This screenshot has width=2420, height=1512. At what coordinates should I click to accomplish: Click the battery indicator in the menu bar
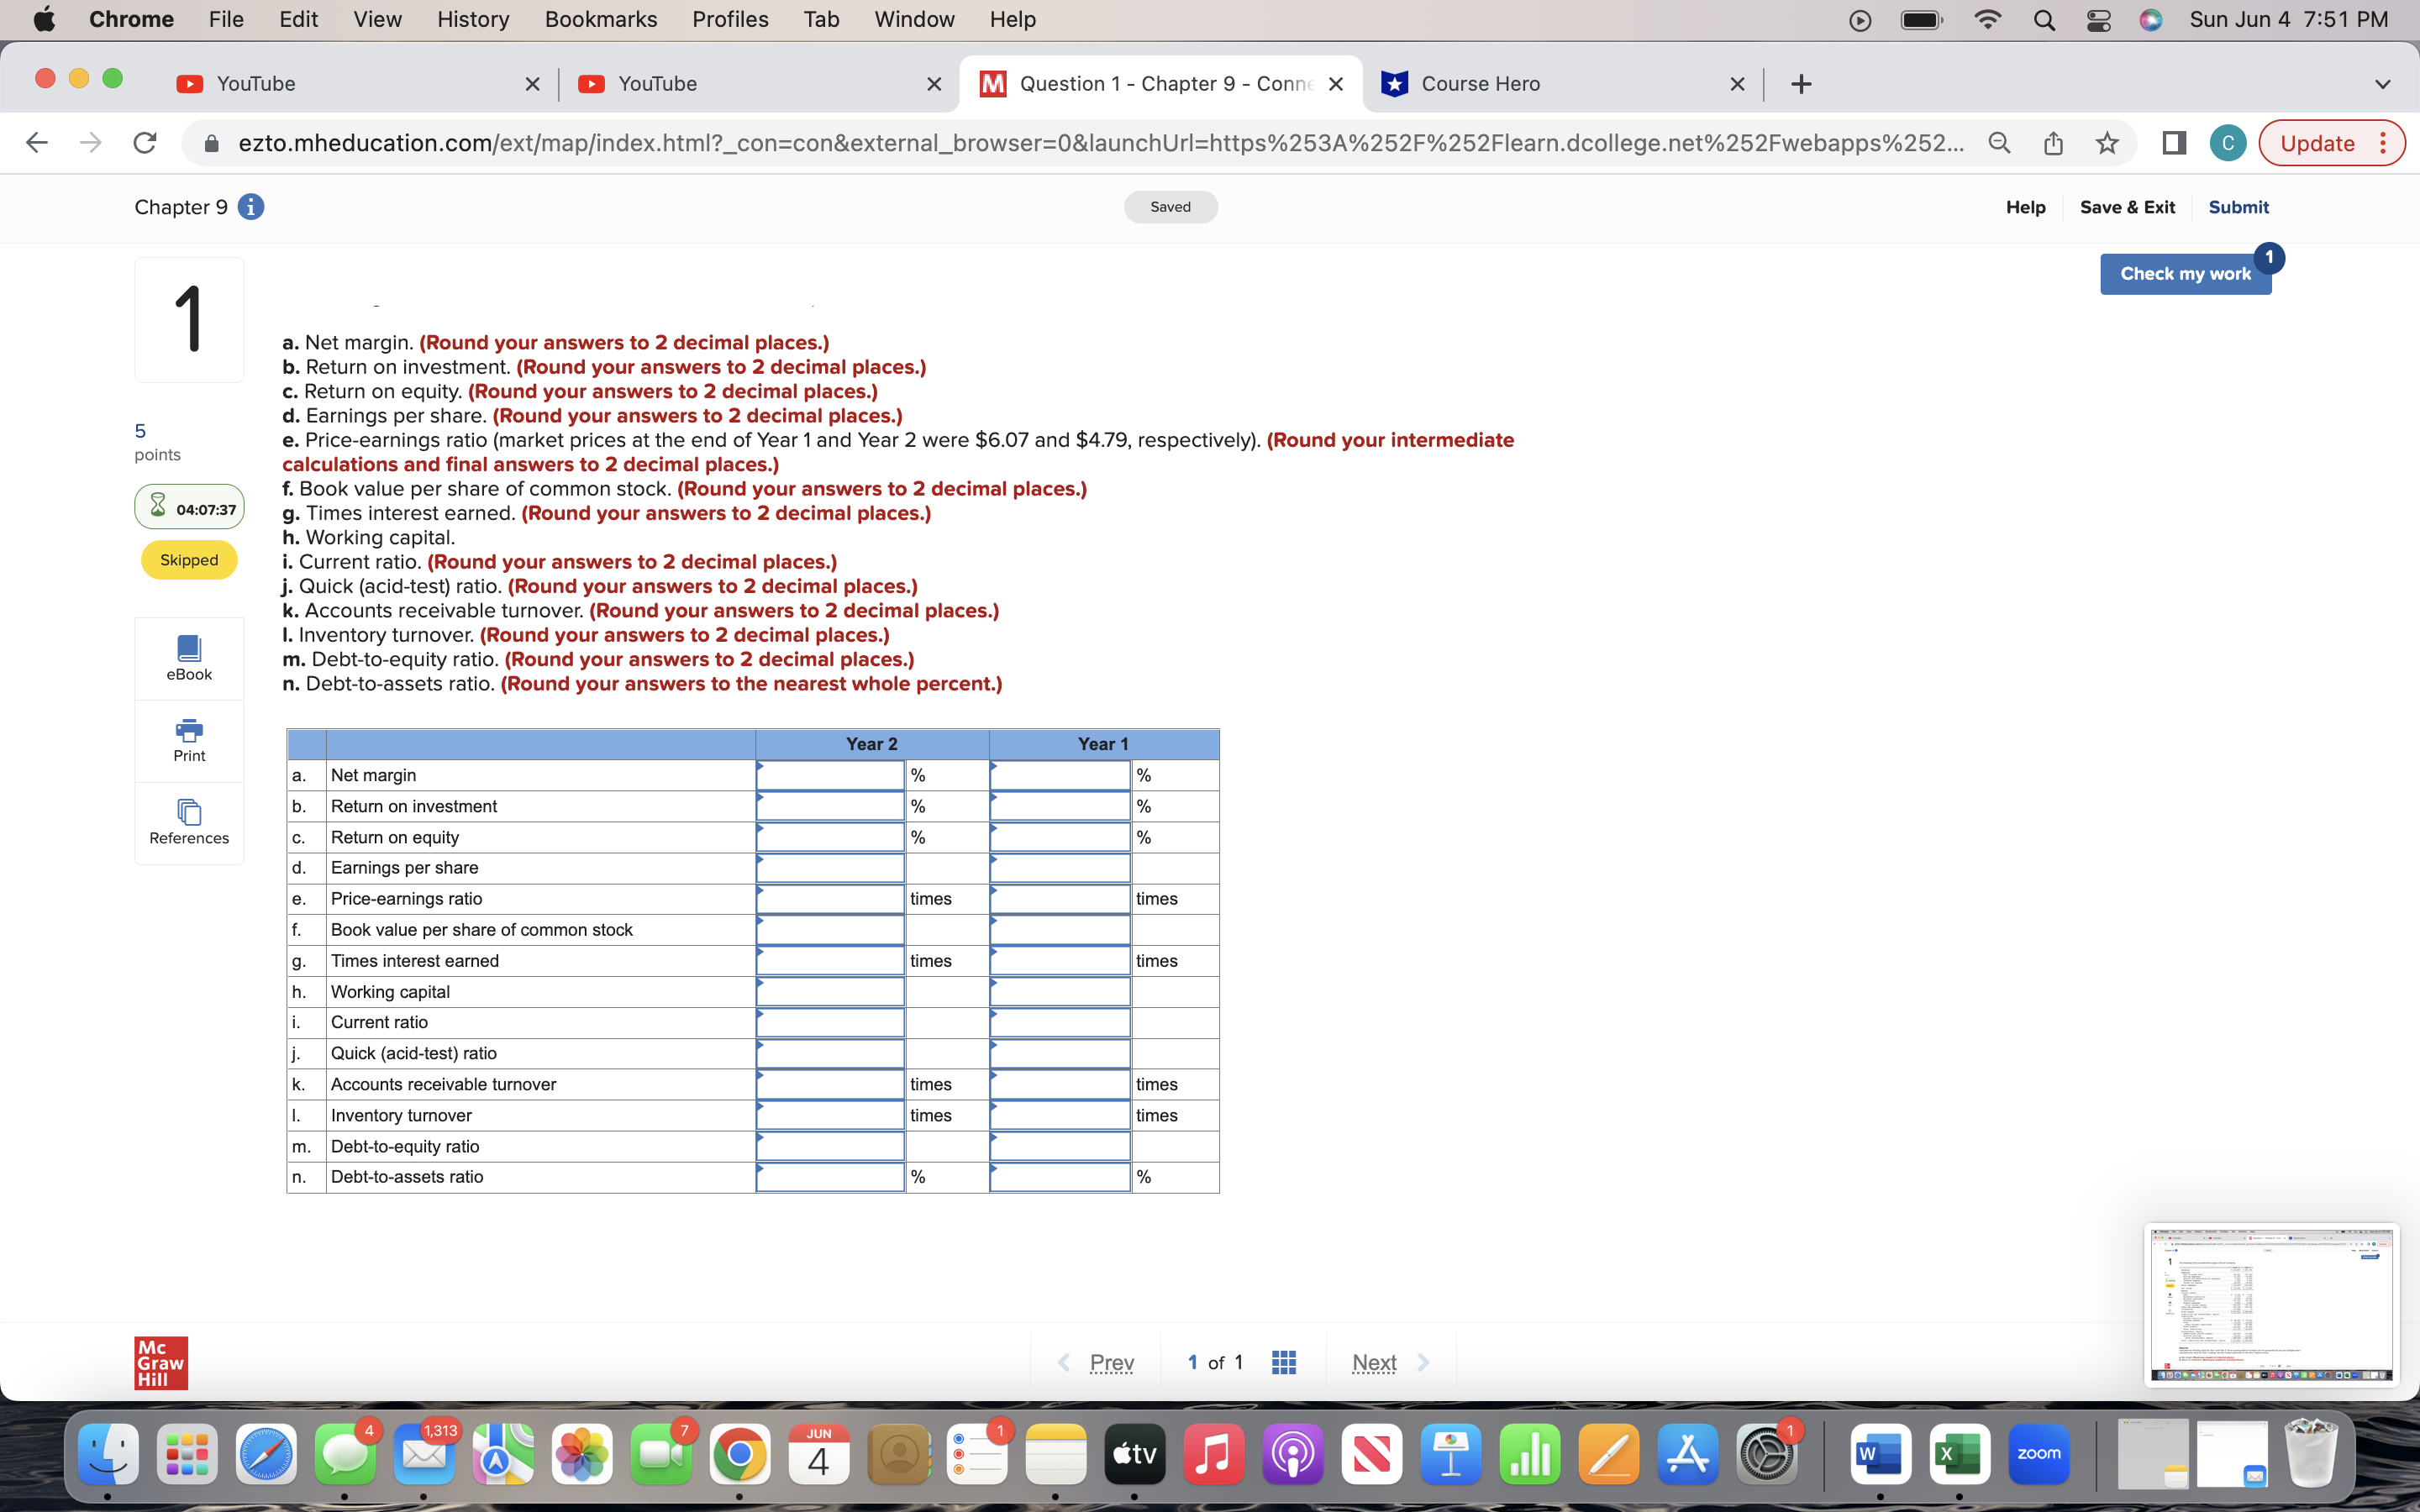(x=1920, y=19)
